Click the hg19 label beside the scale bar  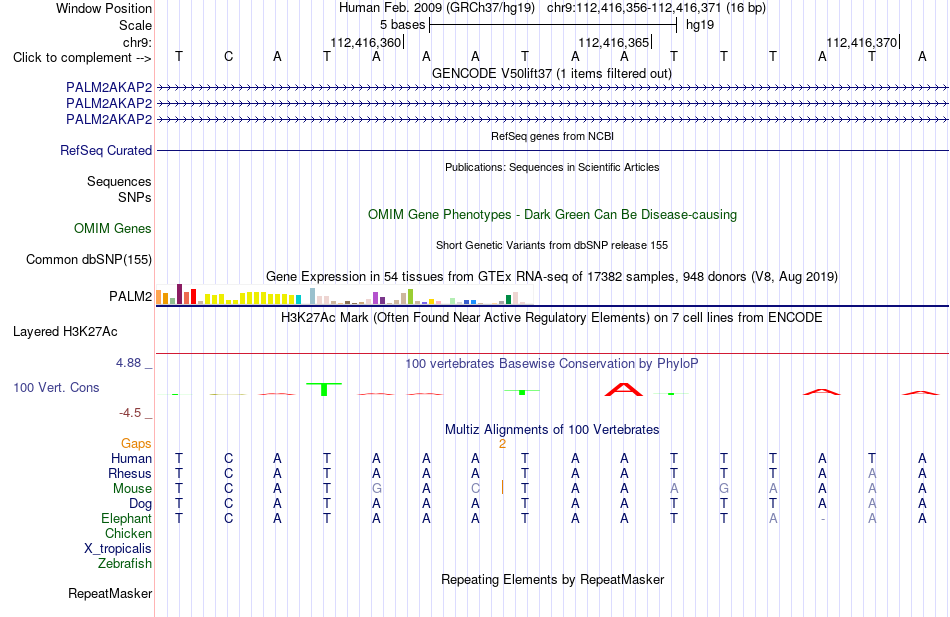click(x=700, y=25)
